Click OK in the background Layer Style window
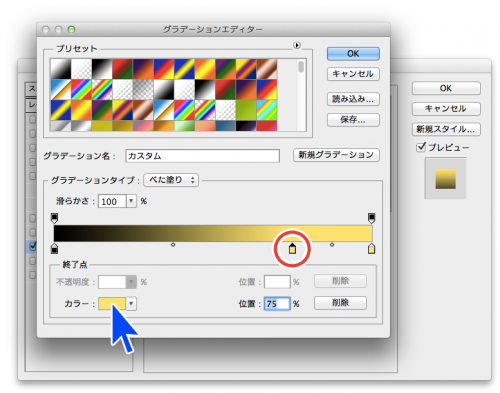This screenshot has height=393, width=500. 446,88
